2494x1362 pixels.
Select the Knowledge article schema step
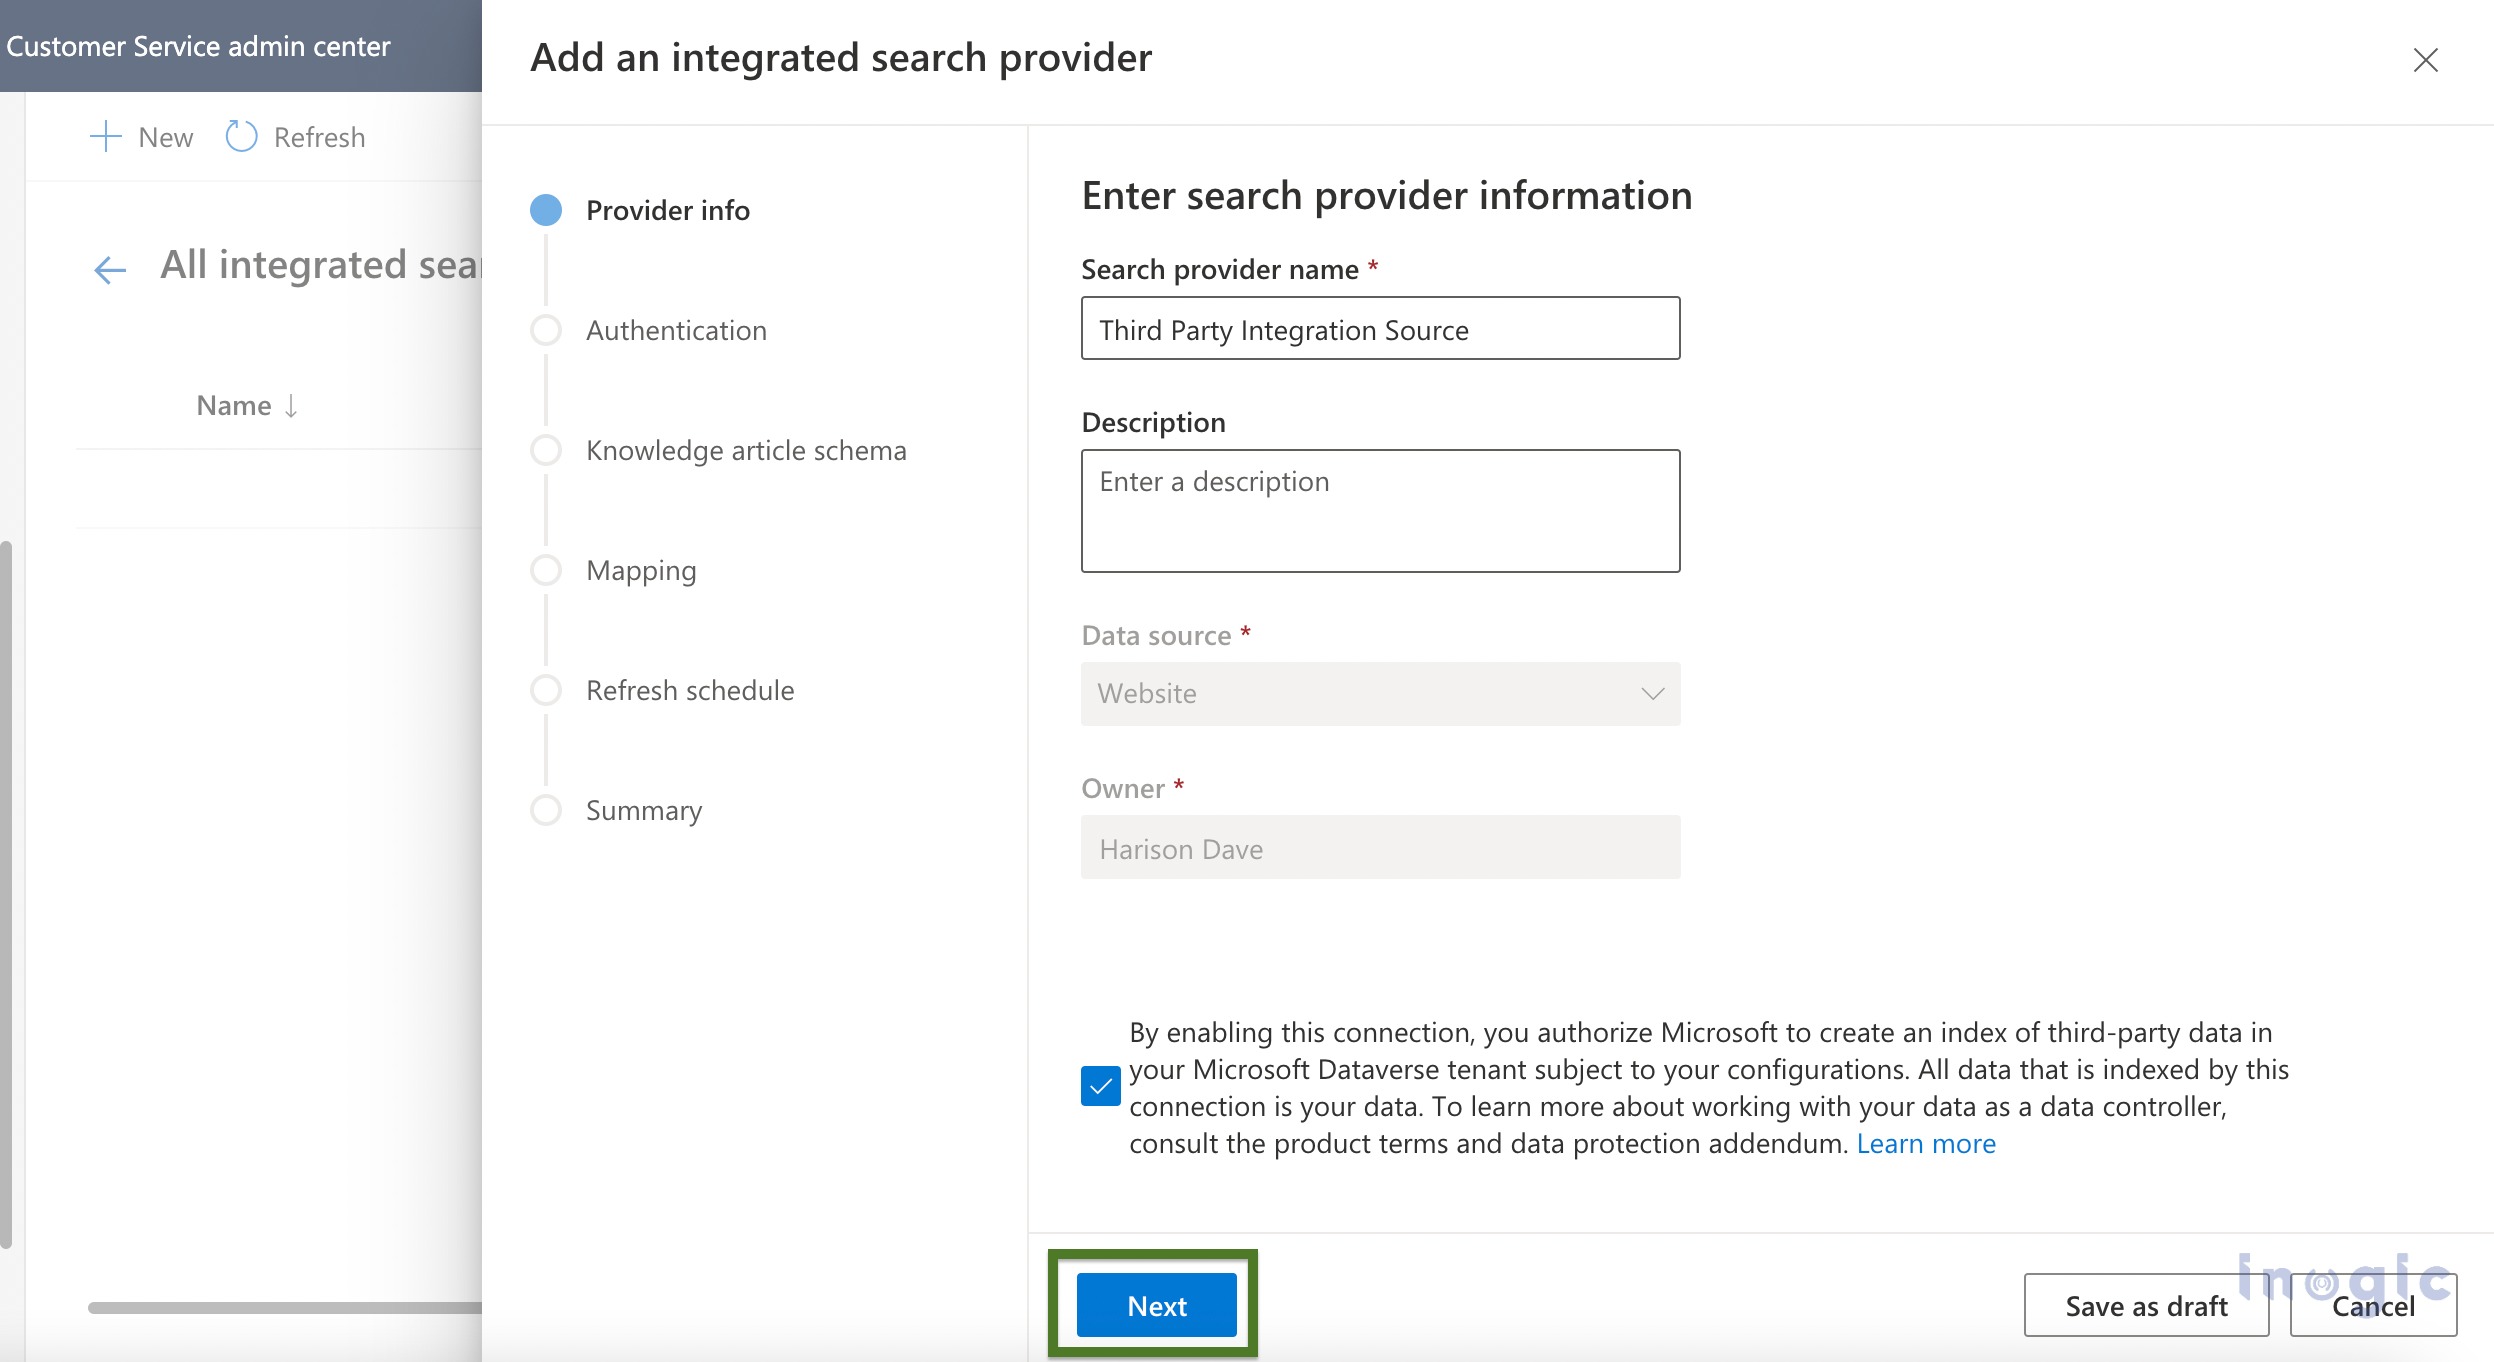click(x=746, y=450)
